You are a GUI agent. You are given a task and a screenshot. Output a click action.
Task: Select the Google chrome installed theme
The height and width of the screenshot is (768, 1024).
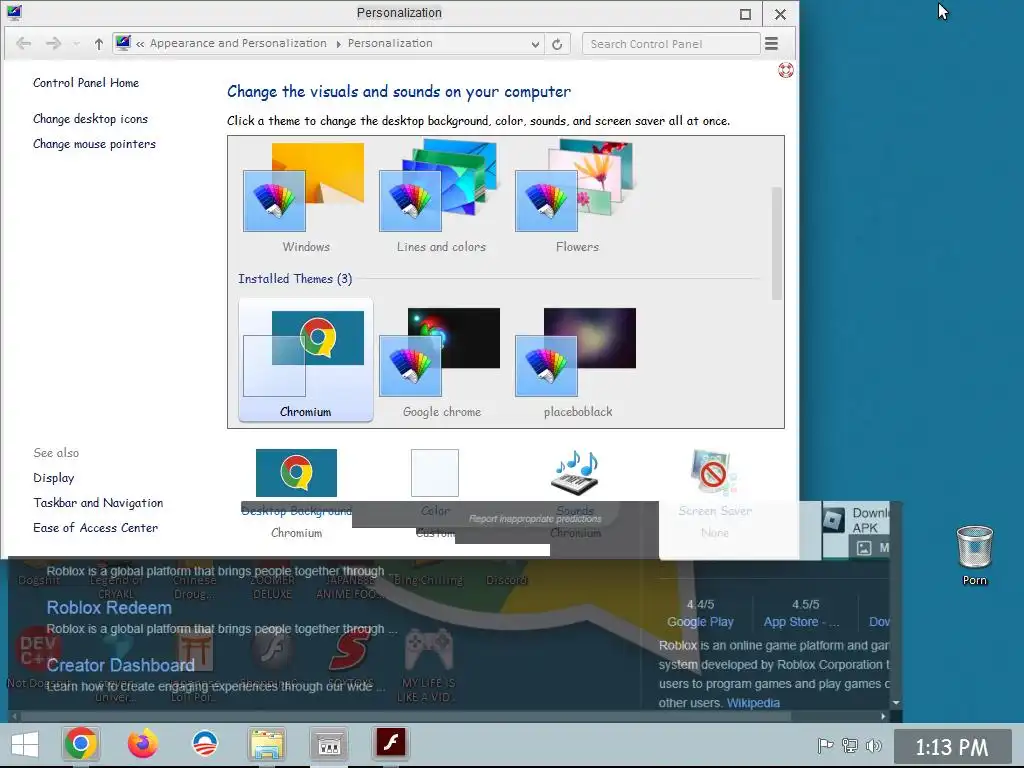pyautogui.click(x=441, y=360)
